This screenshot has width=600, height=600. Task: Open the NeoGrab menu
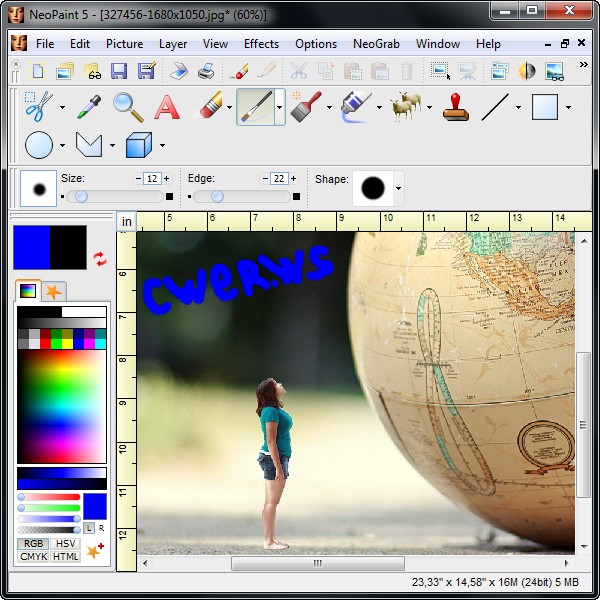pos(375,44)
